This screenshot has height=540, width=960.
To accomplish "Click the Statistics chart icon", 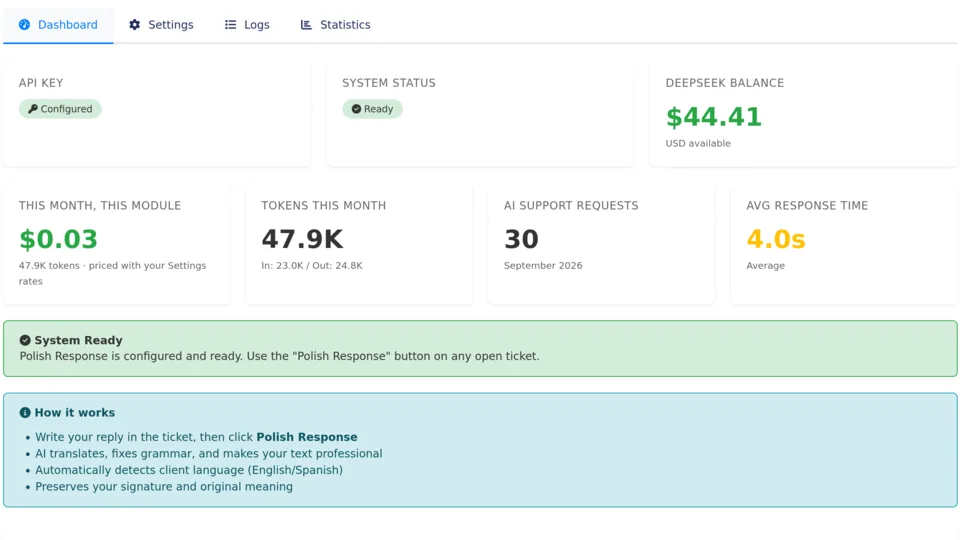I will [x=306, y=24].
